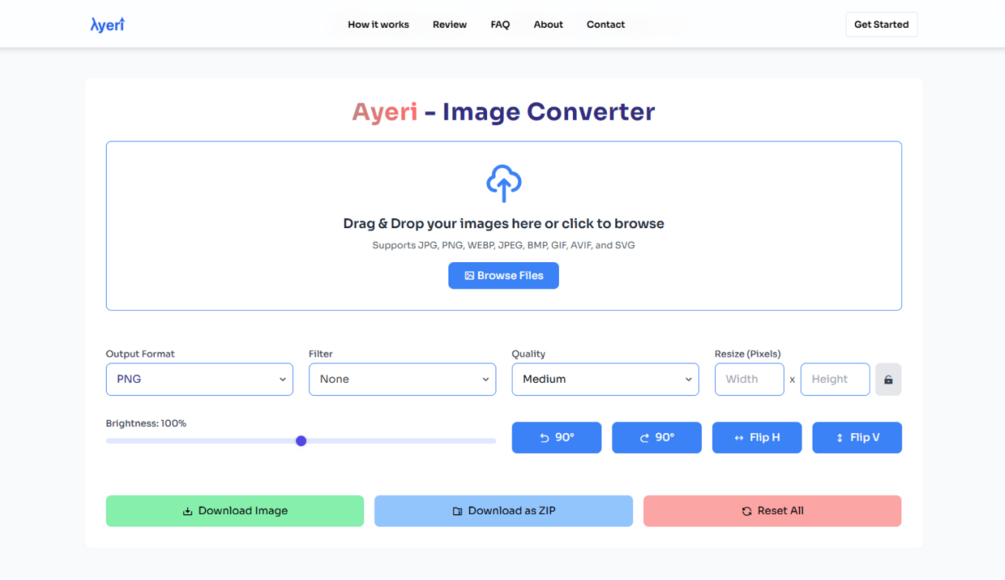
Task: Click the Ayeri logo in header
Action: pyautogui.click(x=107, y=24)
